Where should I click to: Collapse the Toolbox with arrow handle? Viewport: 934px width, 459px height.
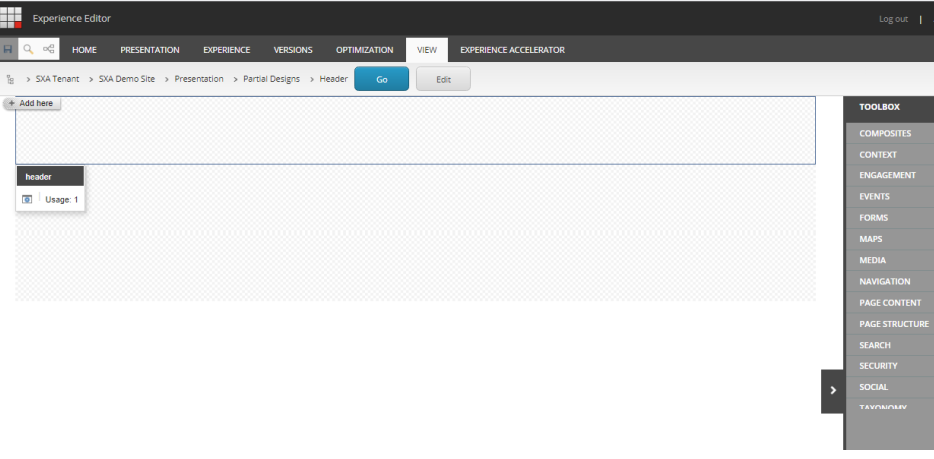click(832, 390)
